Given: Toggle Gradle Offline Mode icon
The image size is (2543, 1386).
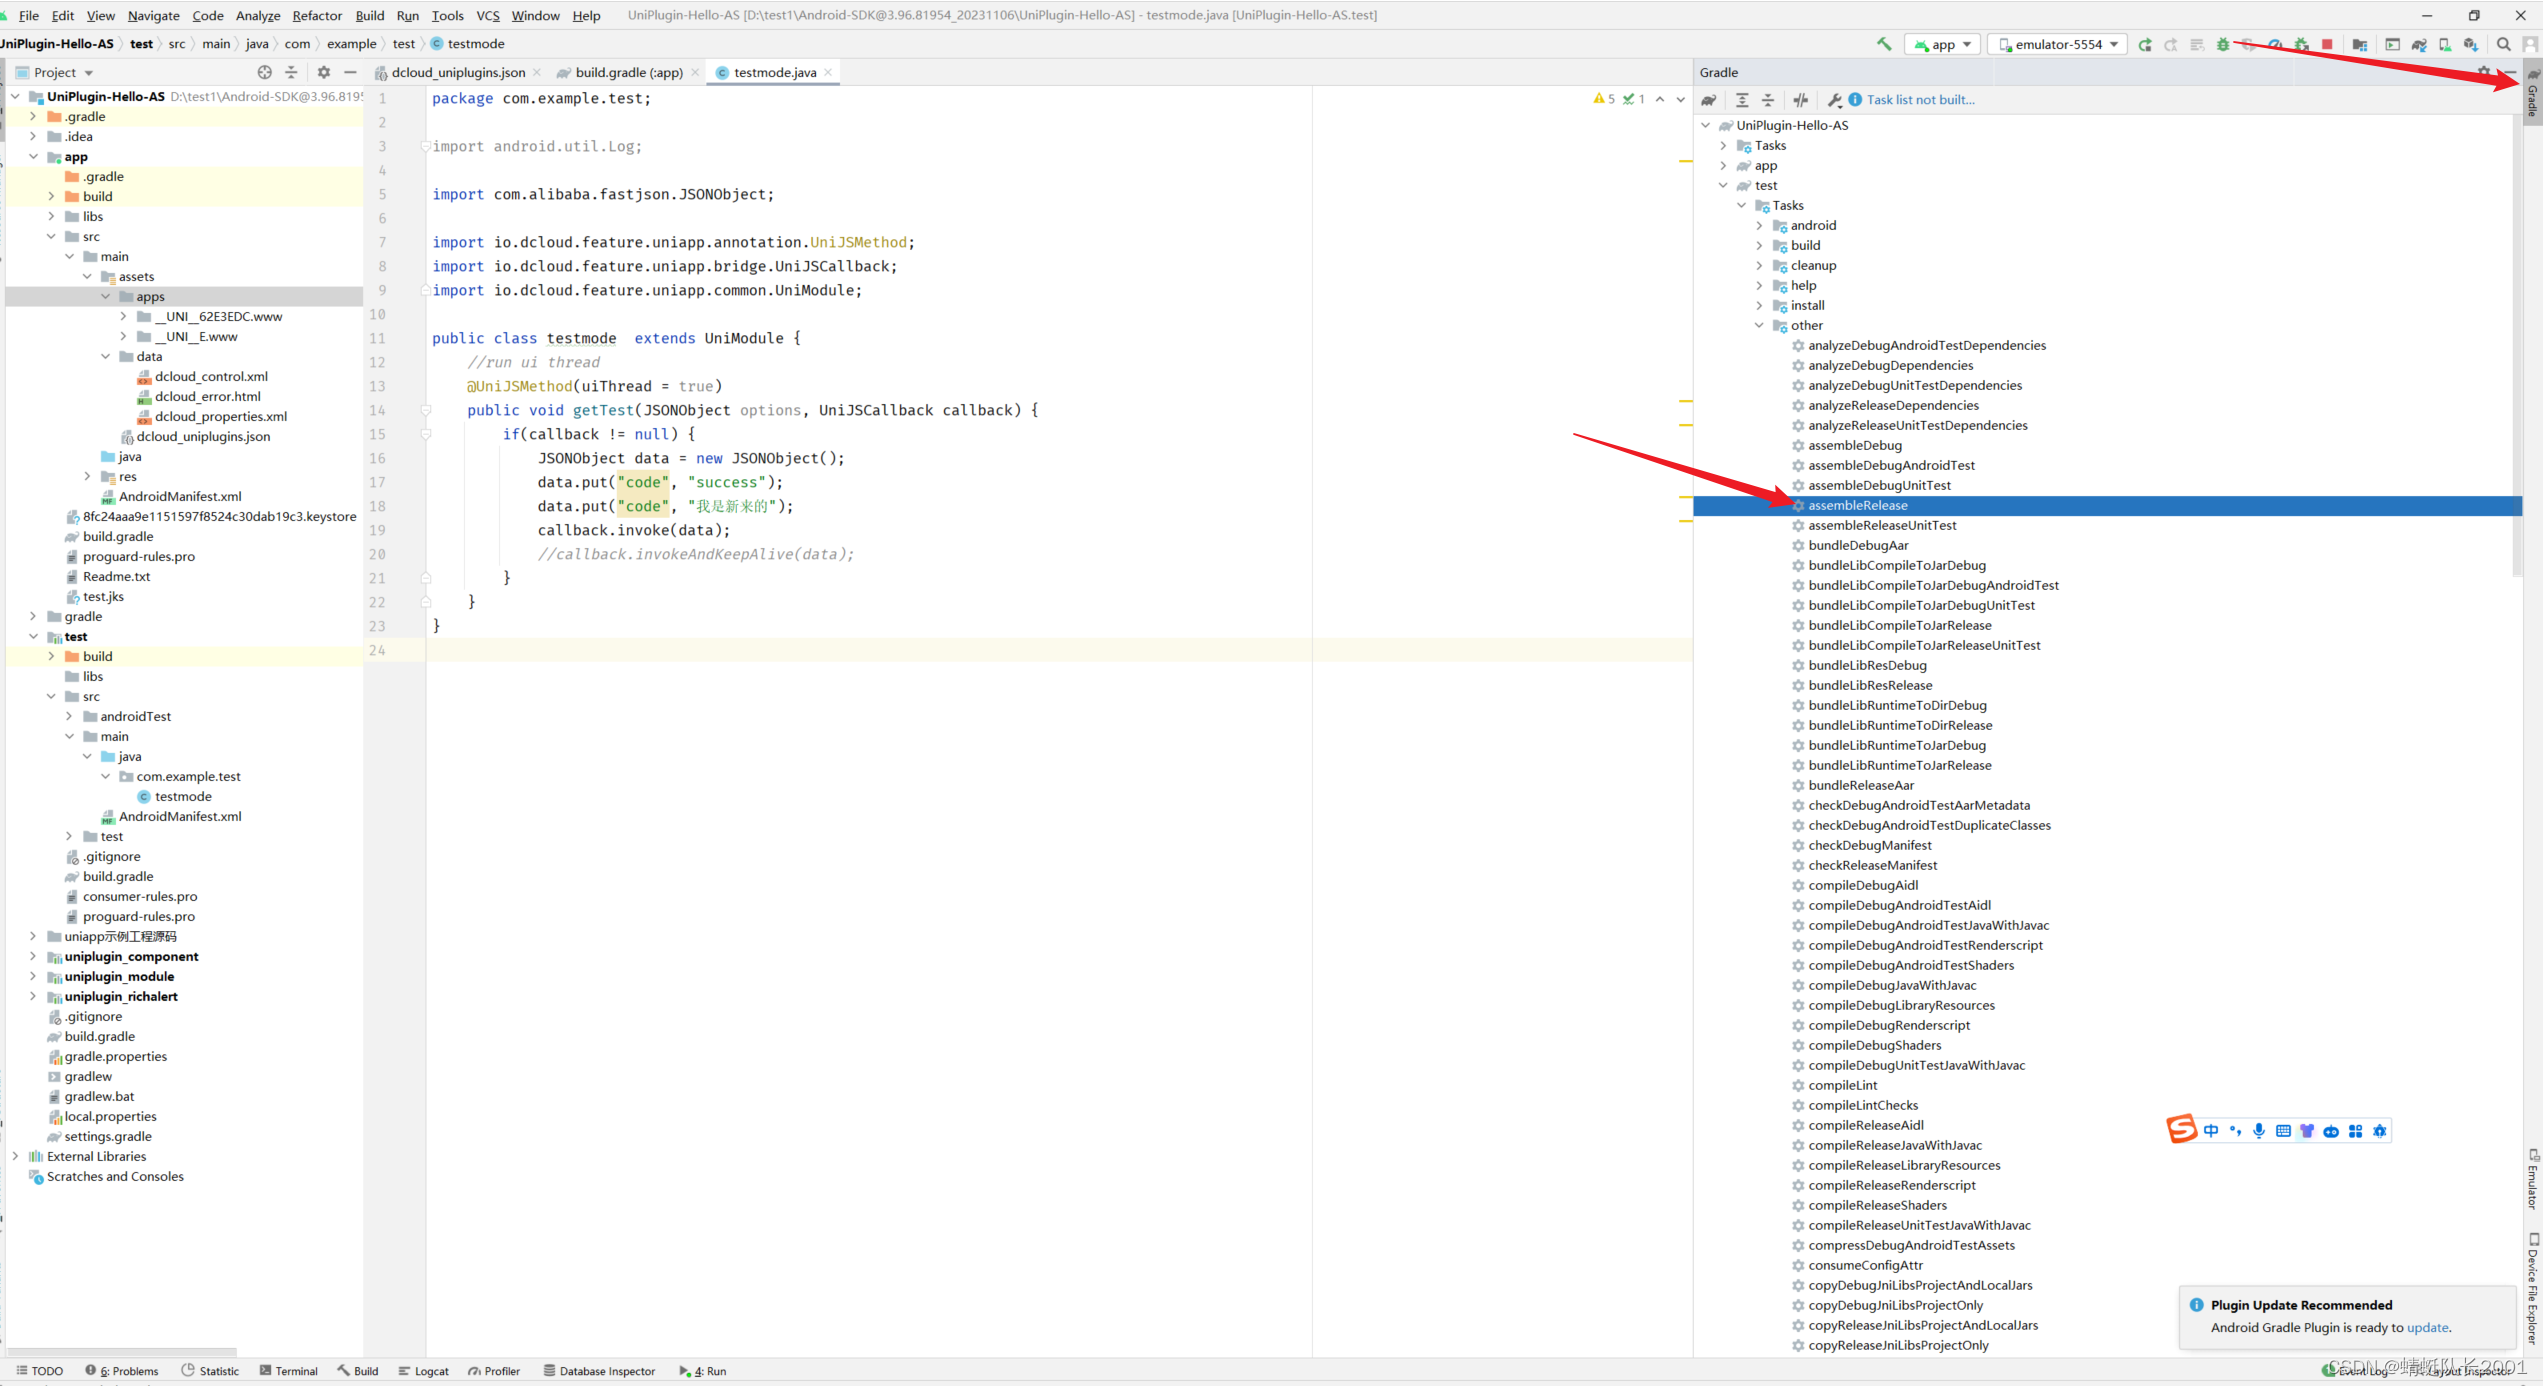Looking at the screenshot, I should 1801,100.
